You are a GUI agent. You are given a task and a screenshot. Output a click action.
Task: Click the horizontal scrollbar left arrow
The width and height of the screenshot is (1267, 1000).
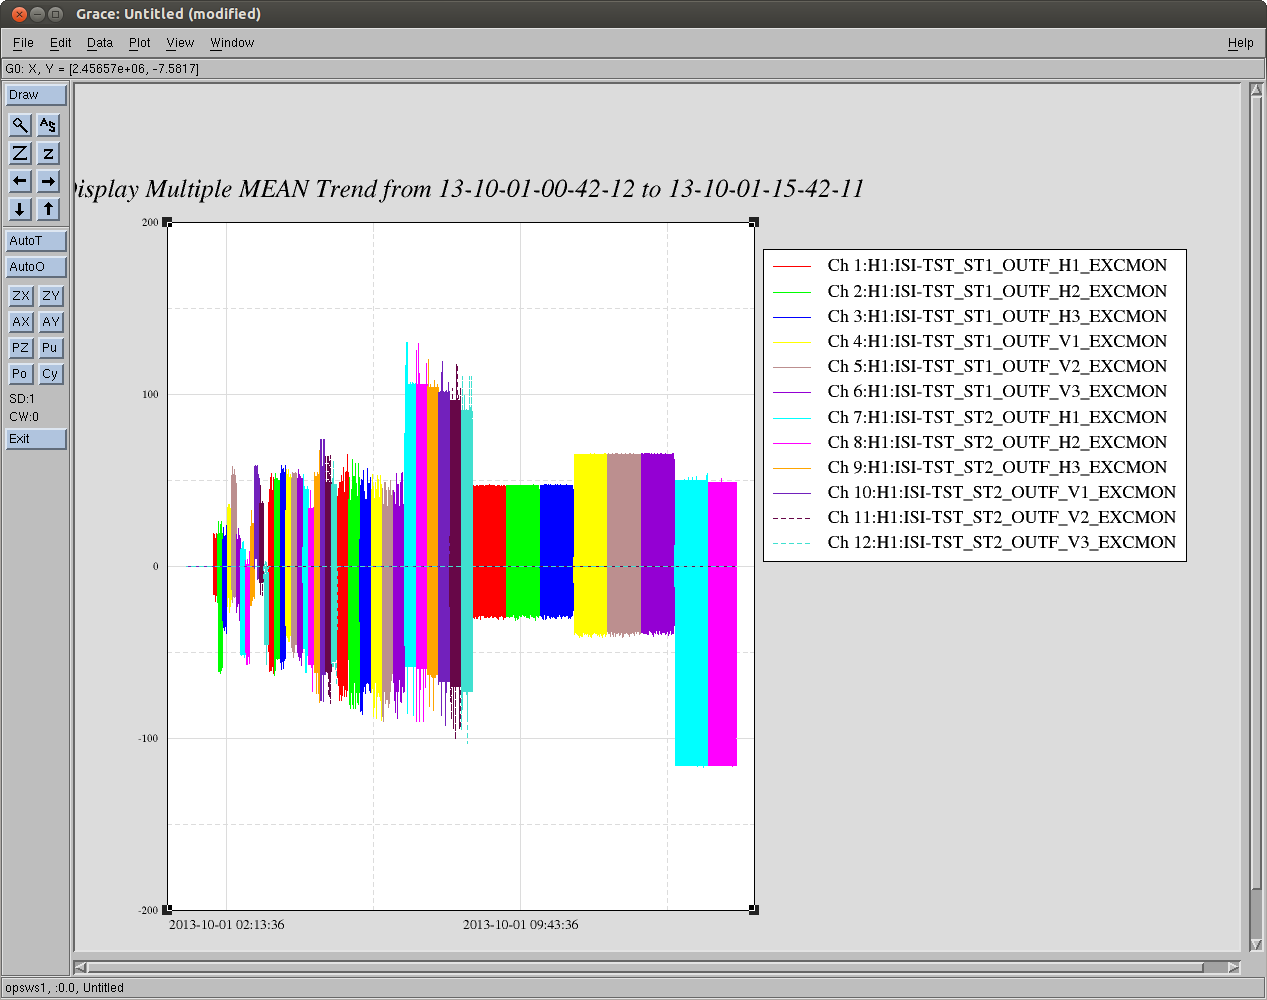81,967
